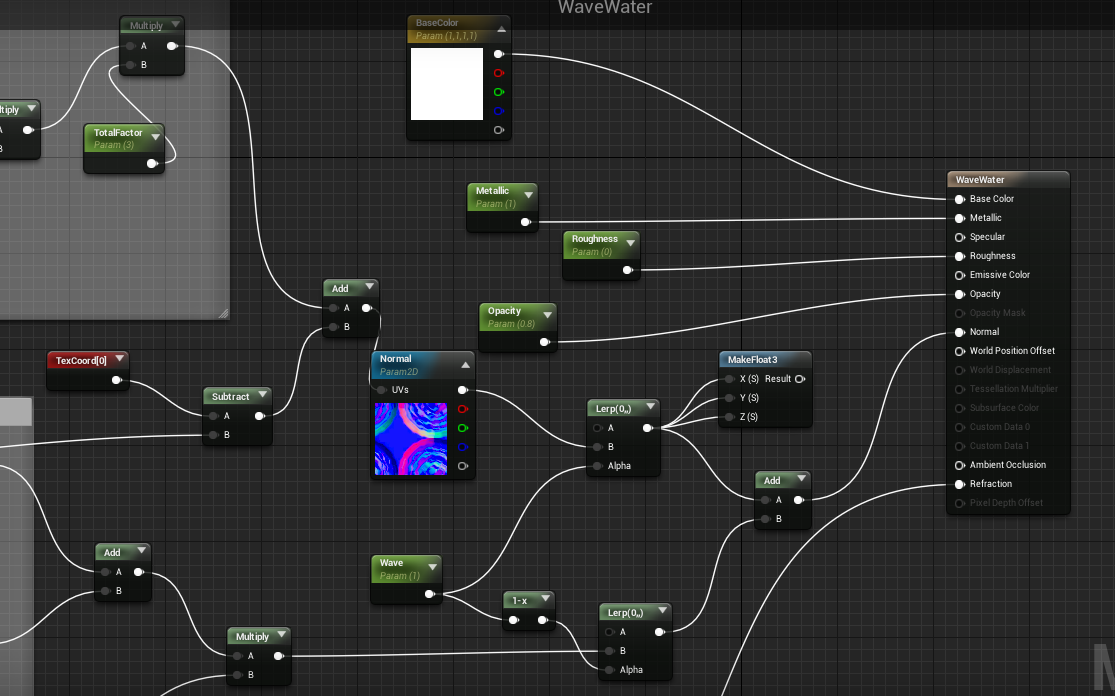Viewport: 1115px width, 696px height.
Task: Collapse the BaseColor node preview arrow
Action: click(x=502, y=29)
